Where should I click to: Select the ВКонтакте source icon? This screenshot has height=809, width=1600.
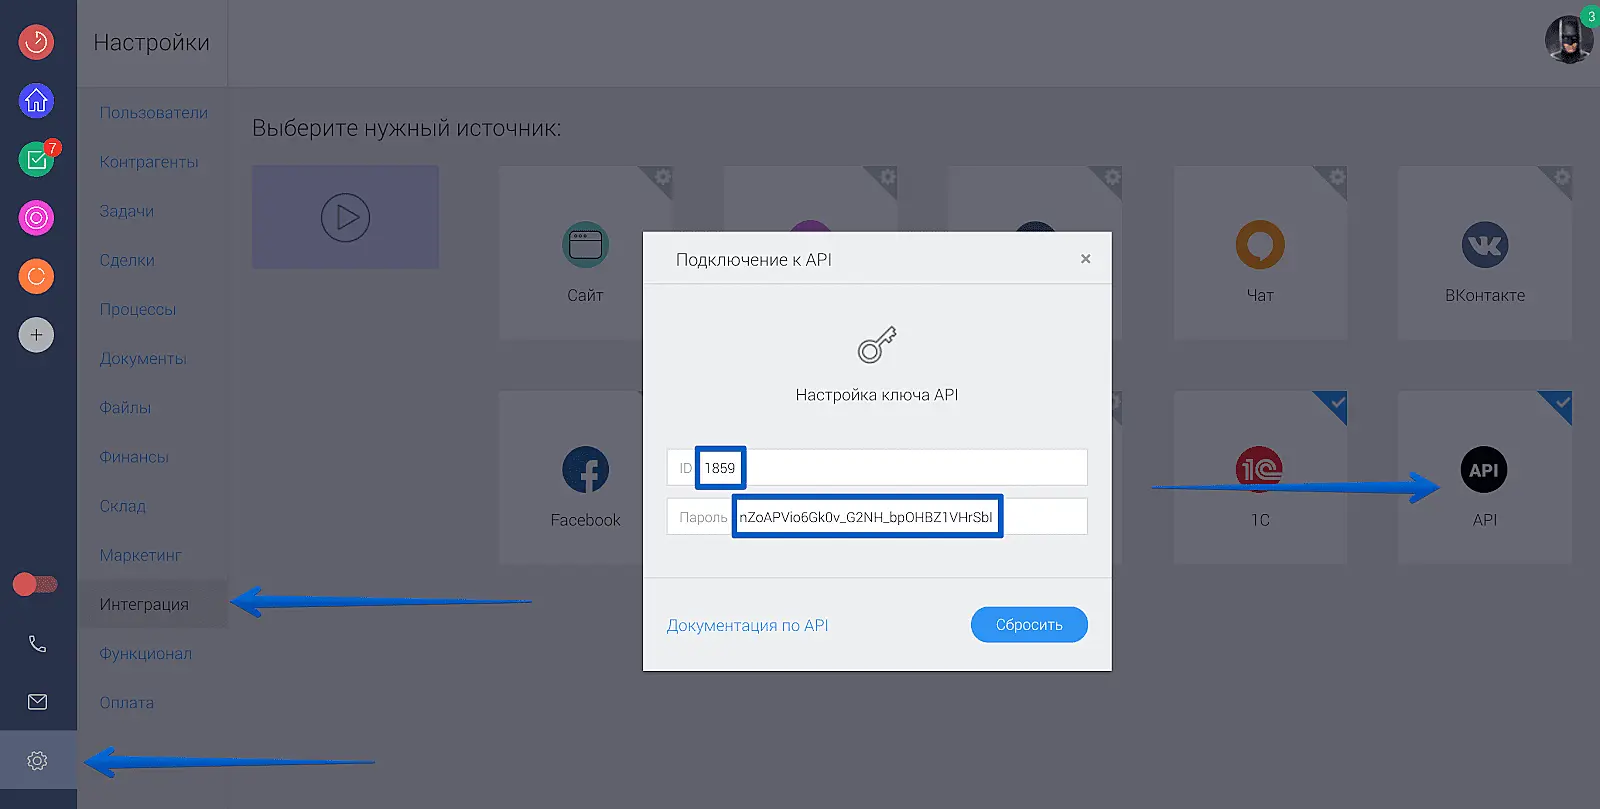click(x=1485, y=245)
